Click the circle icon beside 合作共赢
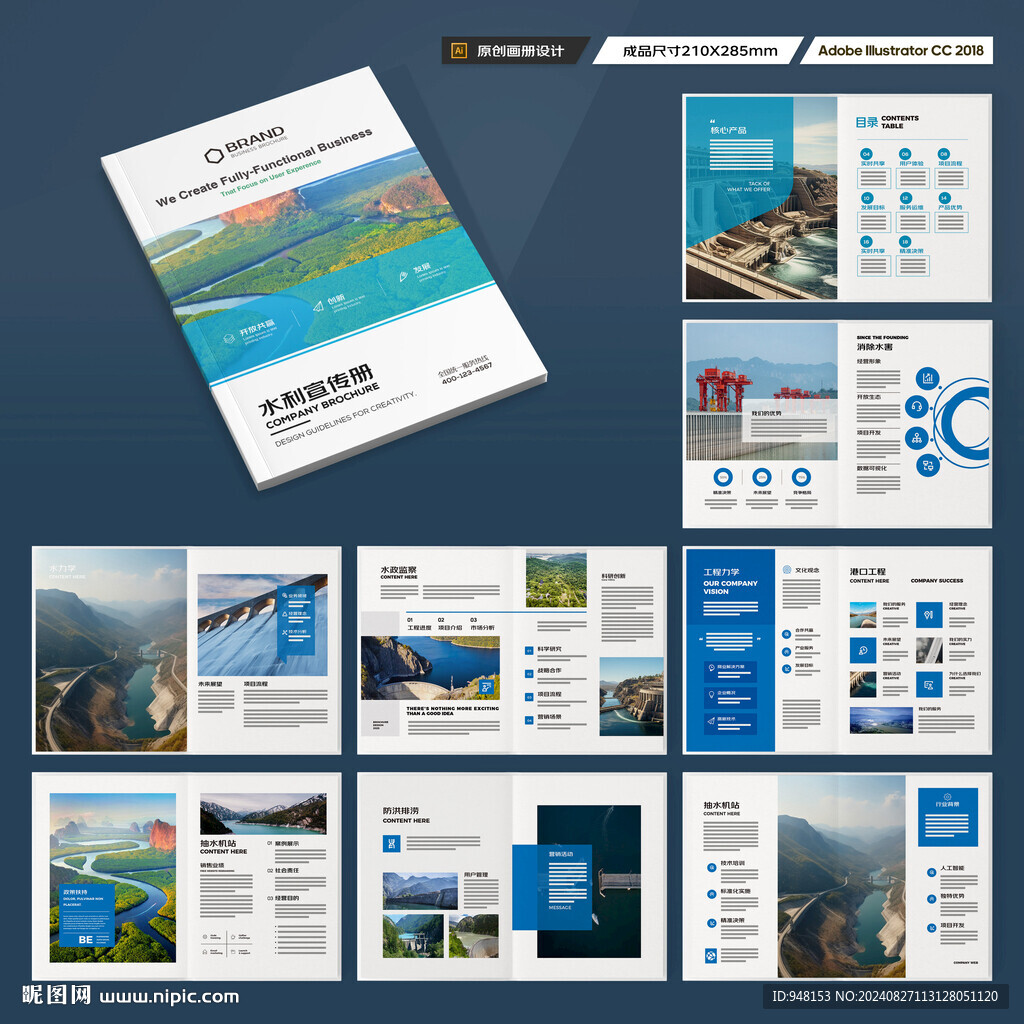The width and height of the screenshot is (1024, 1024). [786, 633]
